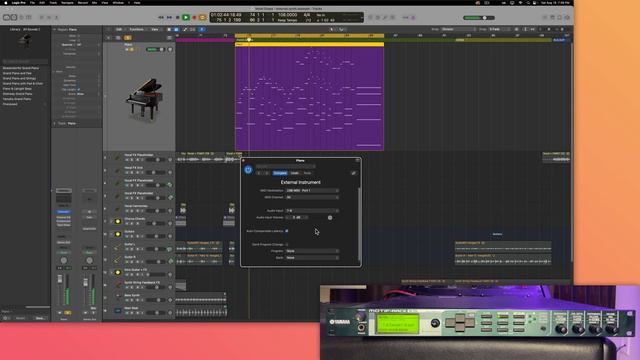Toggle the yellow global Solo button in track header
This screenshot has width=640, height=360.
(x=127, y=38)
